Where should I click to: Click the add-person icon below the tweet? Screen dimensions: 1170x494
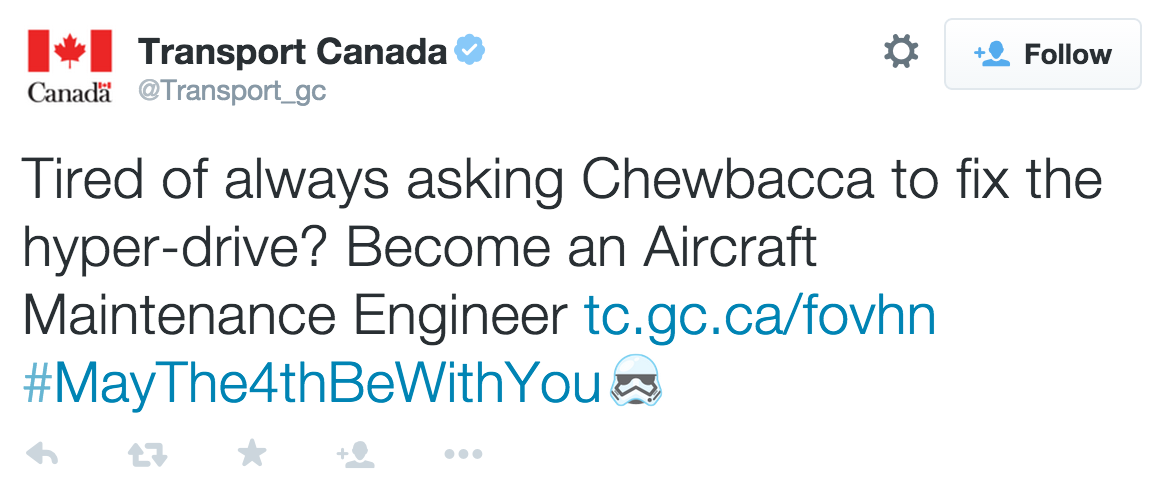(x=356, y=456)
